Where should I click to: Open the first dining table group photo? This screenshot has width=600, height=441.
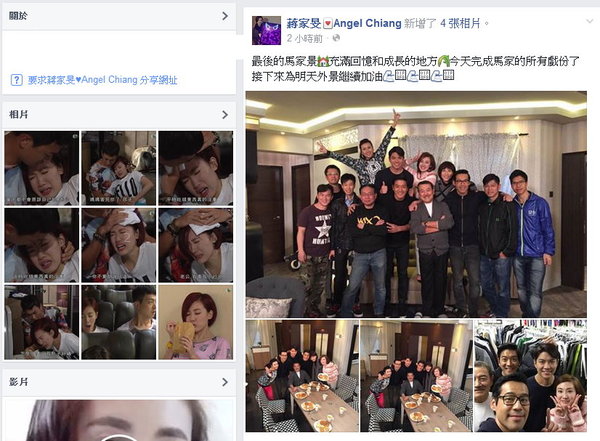[x=302, y=376]
